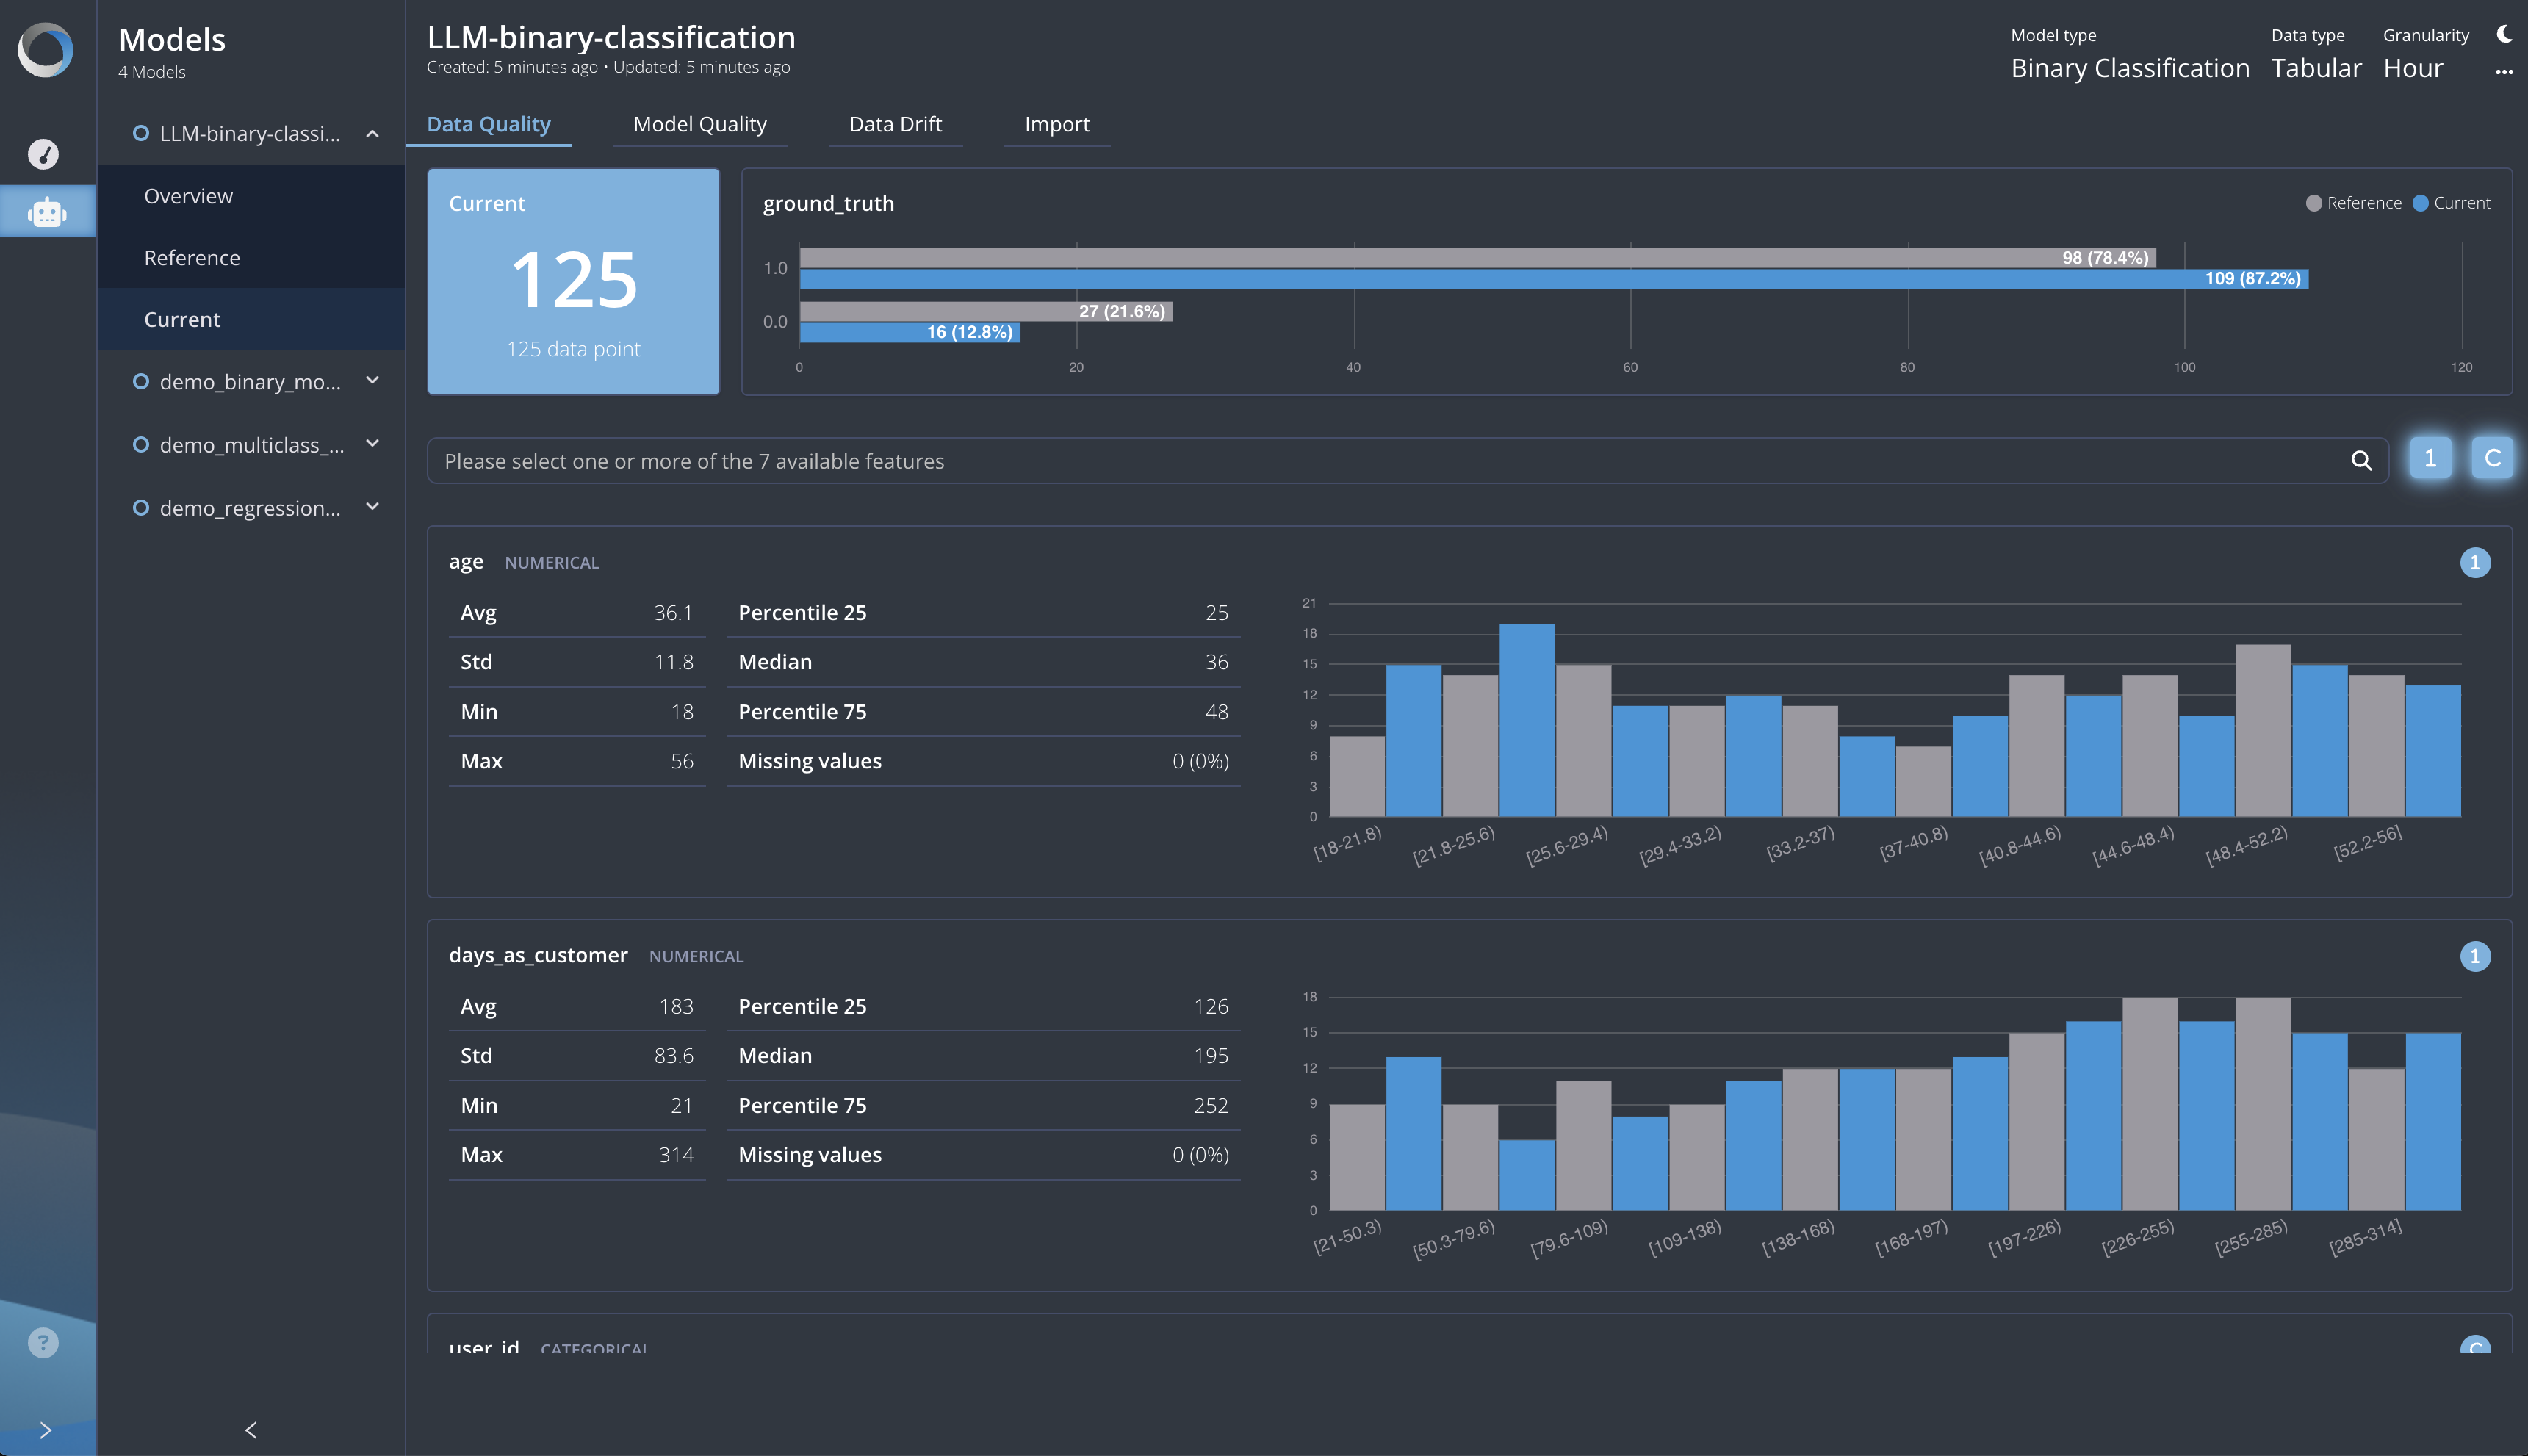Click the 109 (87.2%) current bar

click(1554, 279)
